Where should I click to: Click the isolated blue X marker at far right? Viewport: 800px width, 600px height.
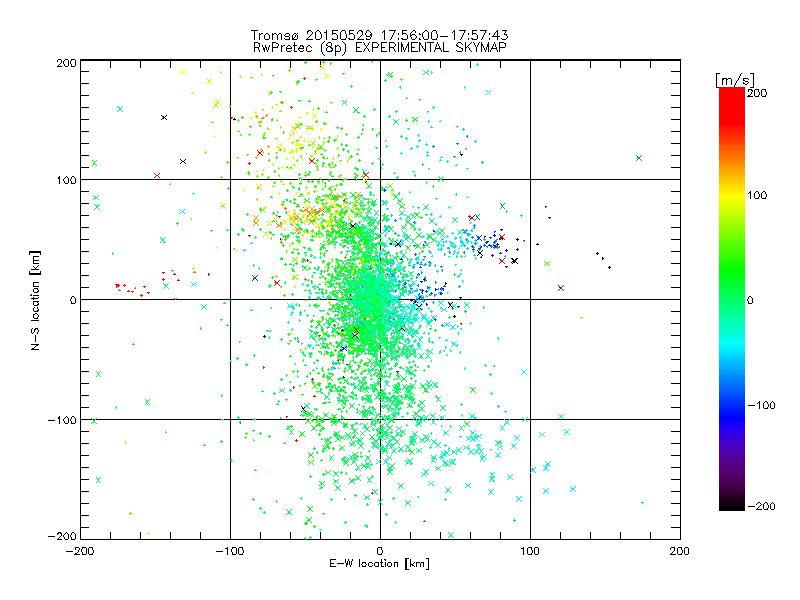(639, 158)
